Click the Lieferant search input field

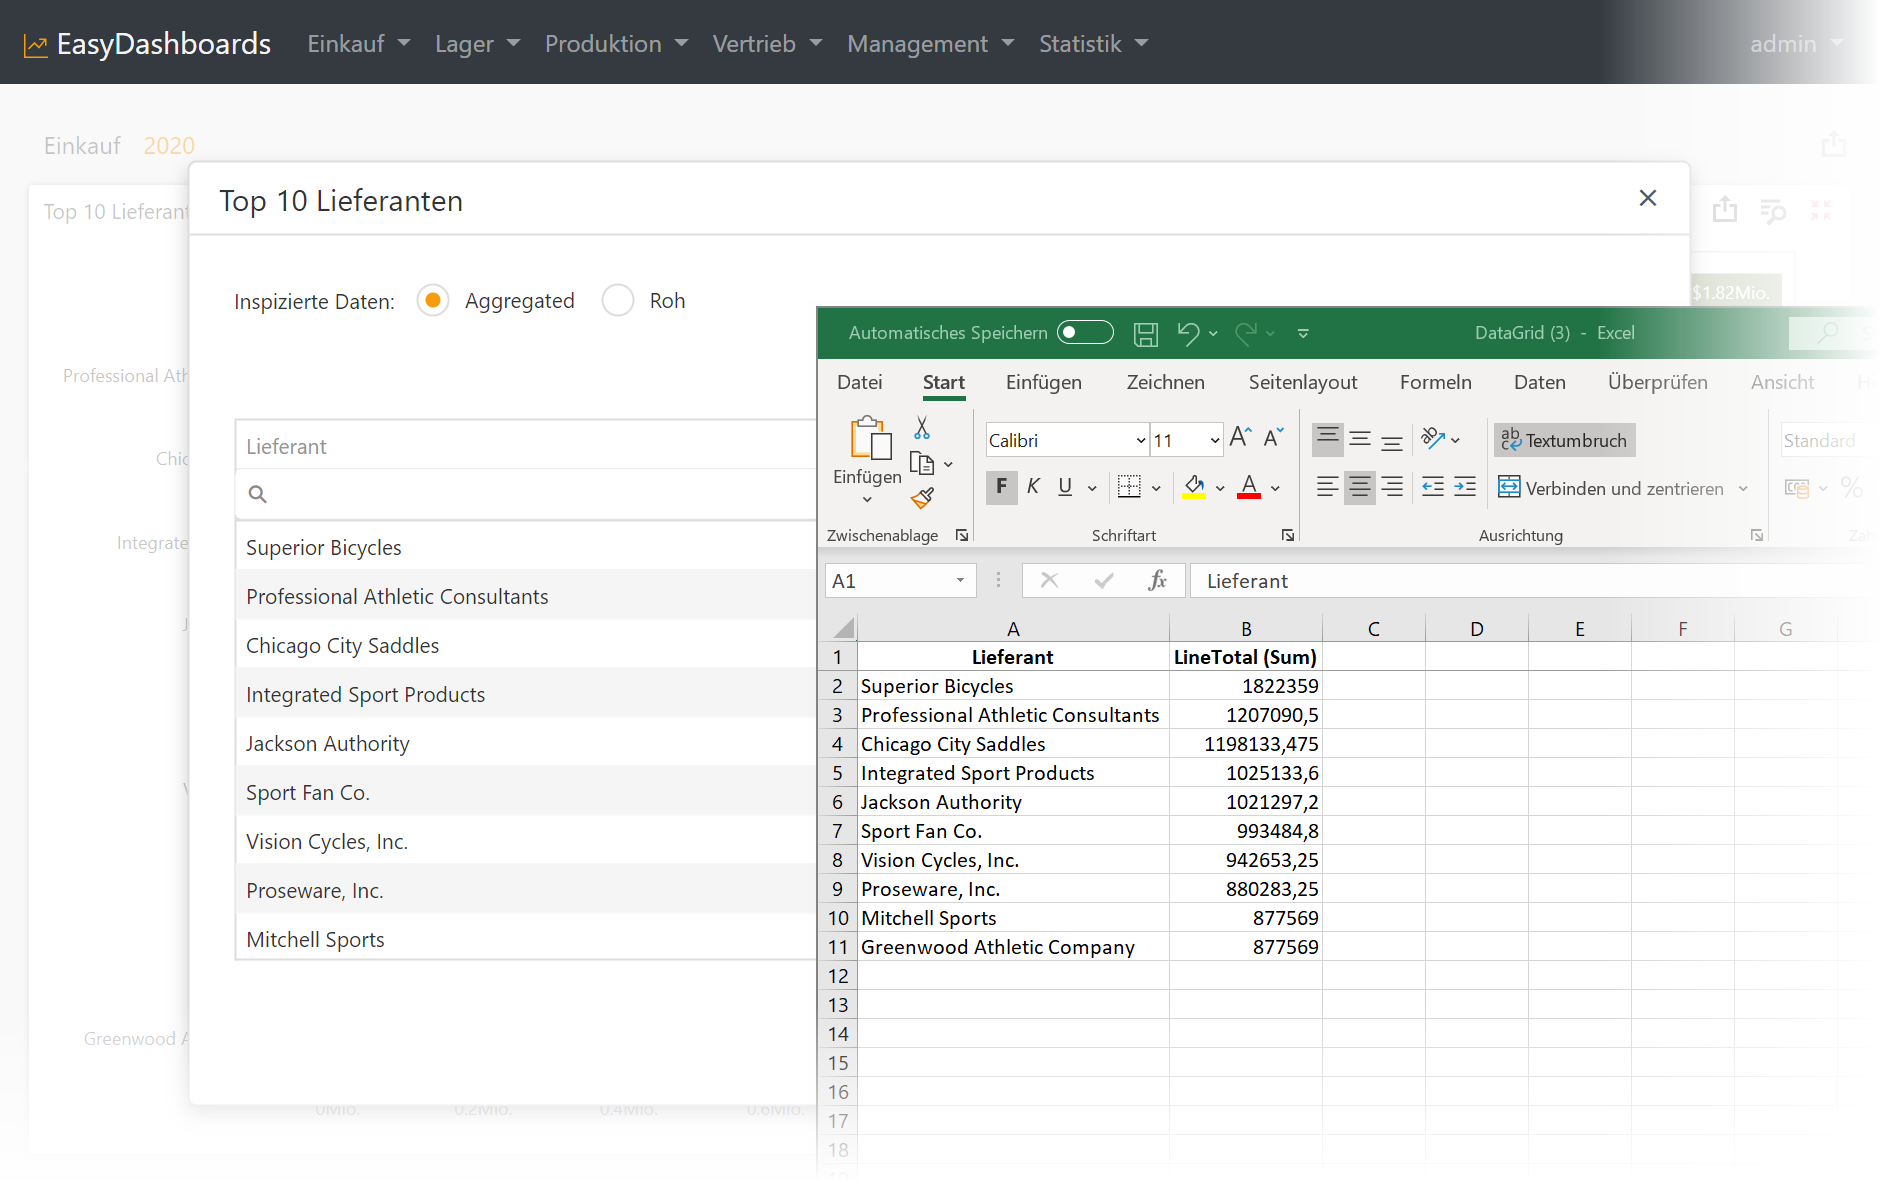530,494
